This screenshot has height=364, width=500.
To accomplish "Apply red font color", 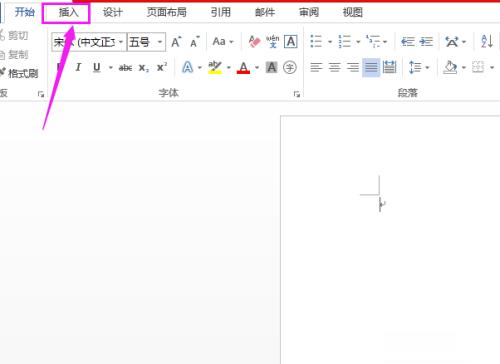I will point(243,68).
